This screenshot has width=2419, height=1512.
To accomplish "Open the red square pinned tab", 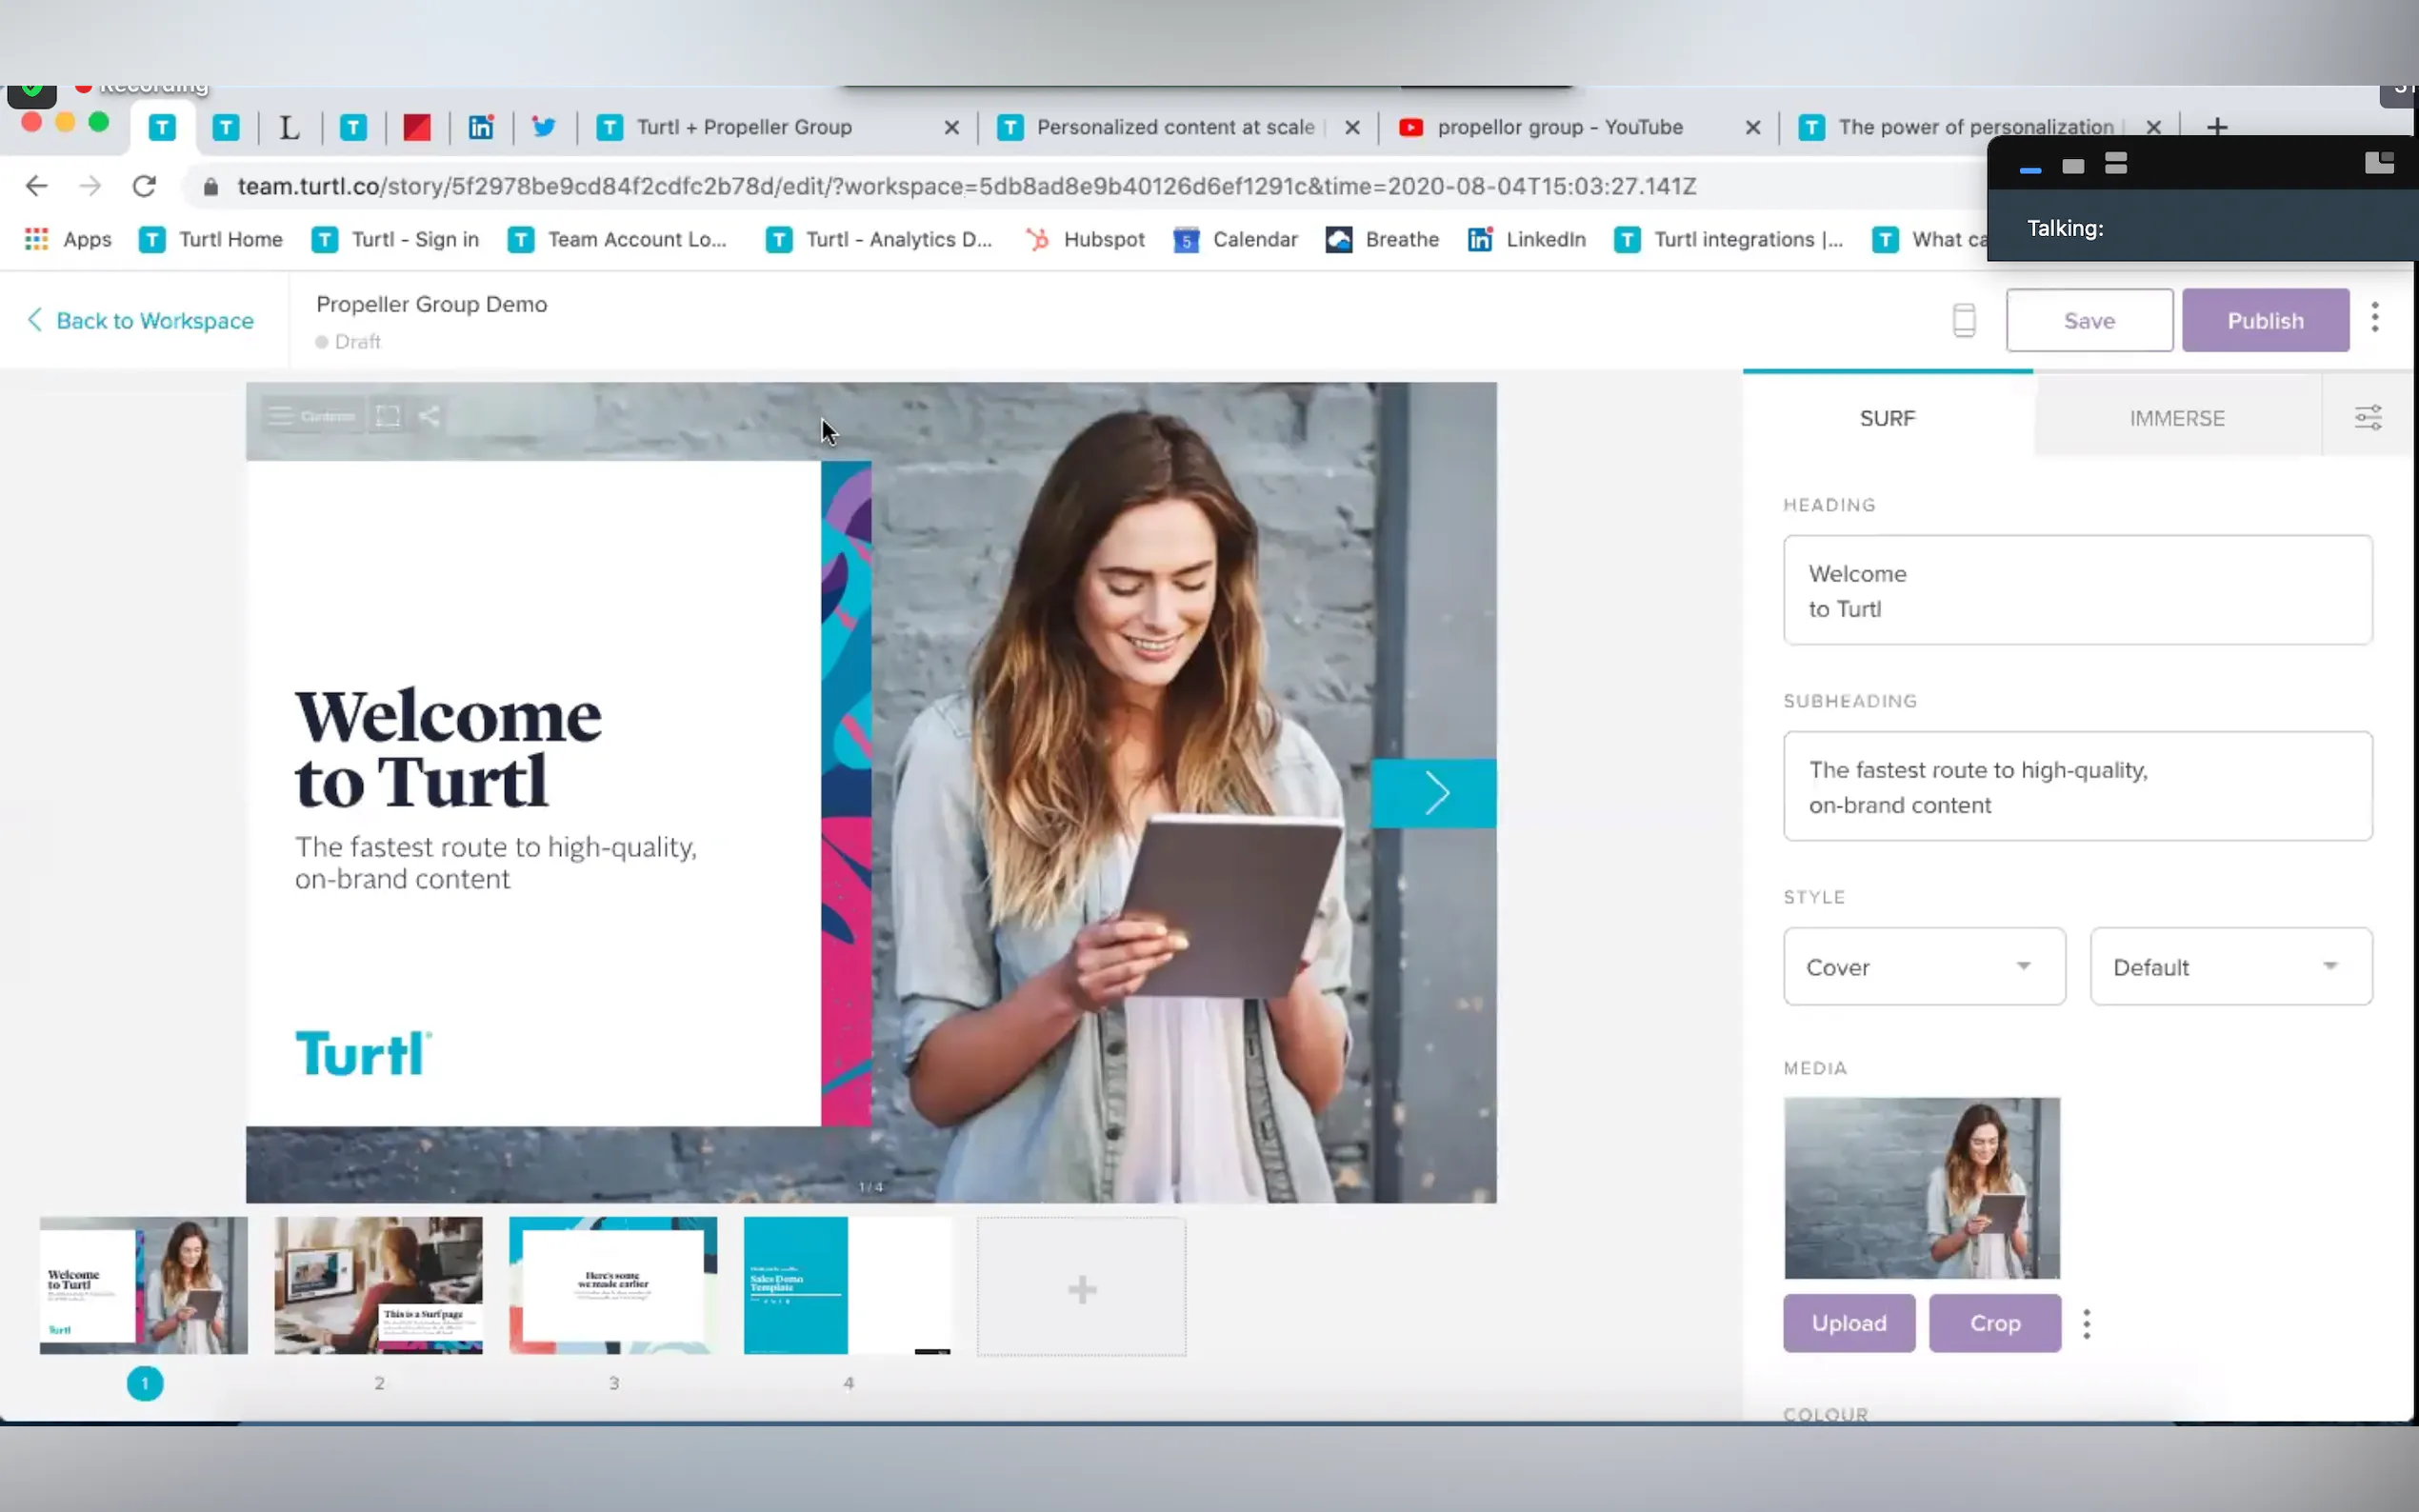I will [417, 127].
